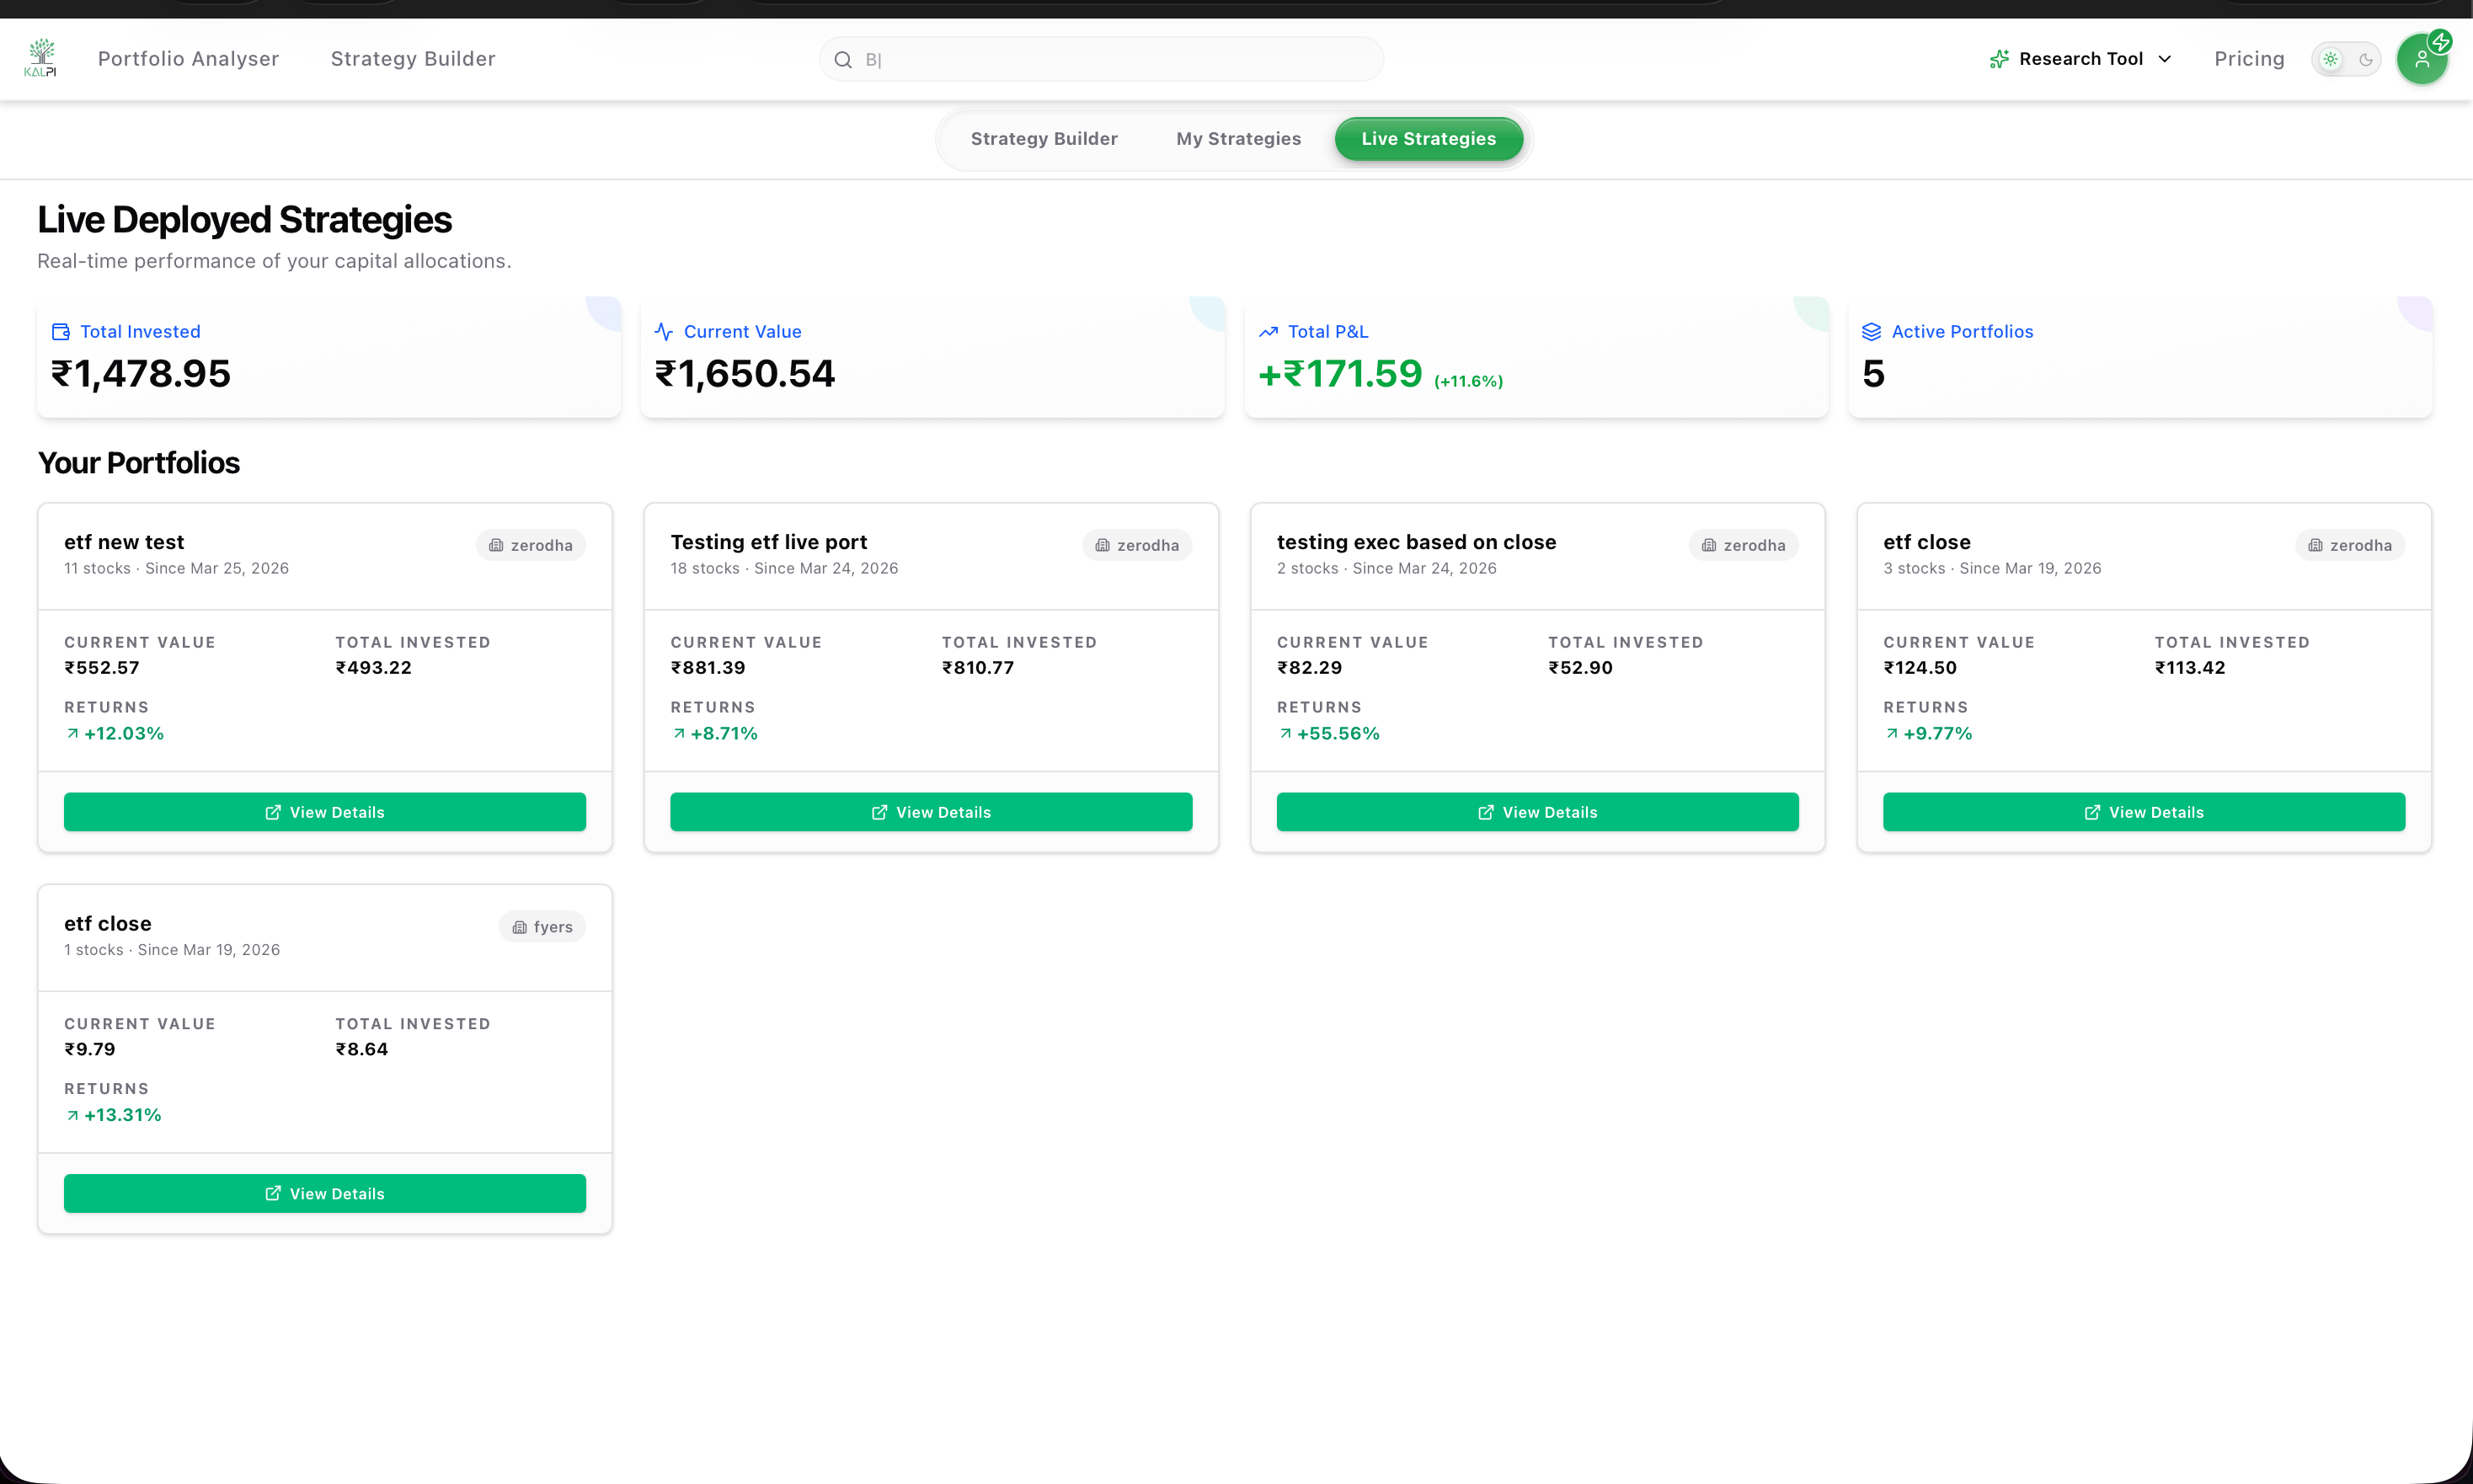This screenshot has height=1484, width=2473.
Task: Click the Research Tool sparkle icon
Action: pyautogui.click(x=1999, y=59)
